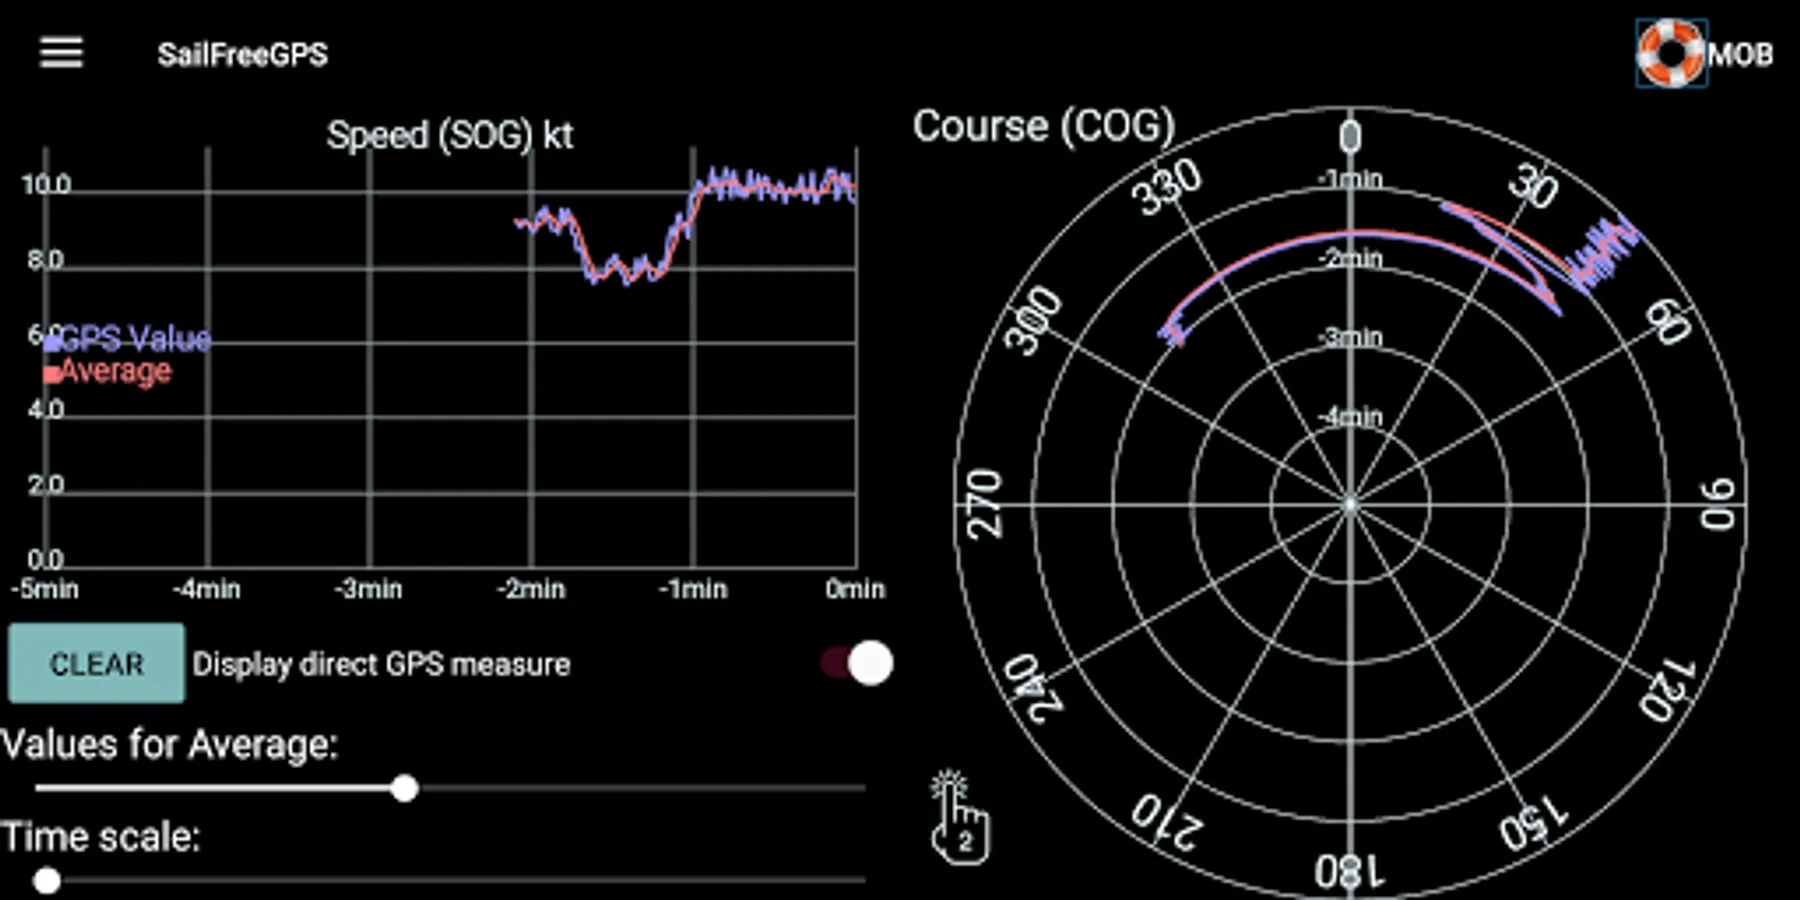Click the -1min axis label on speed chart
Viewport: 1800px width, 900px height.
click(x=693, y=589)
